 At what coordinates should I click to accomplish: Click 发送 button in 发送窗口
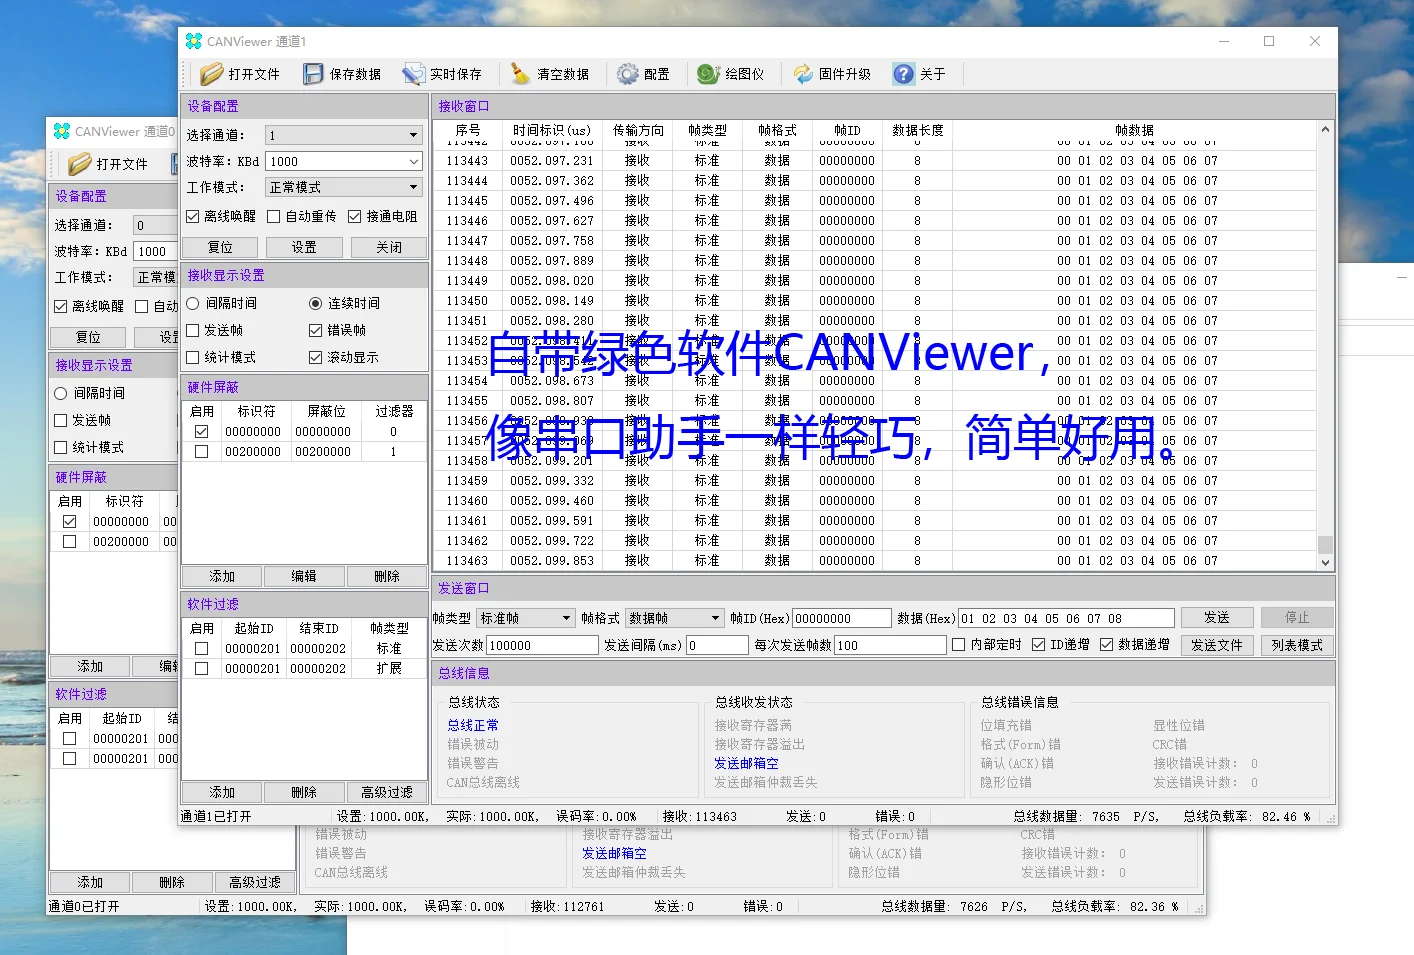point(1217,618)
